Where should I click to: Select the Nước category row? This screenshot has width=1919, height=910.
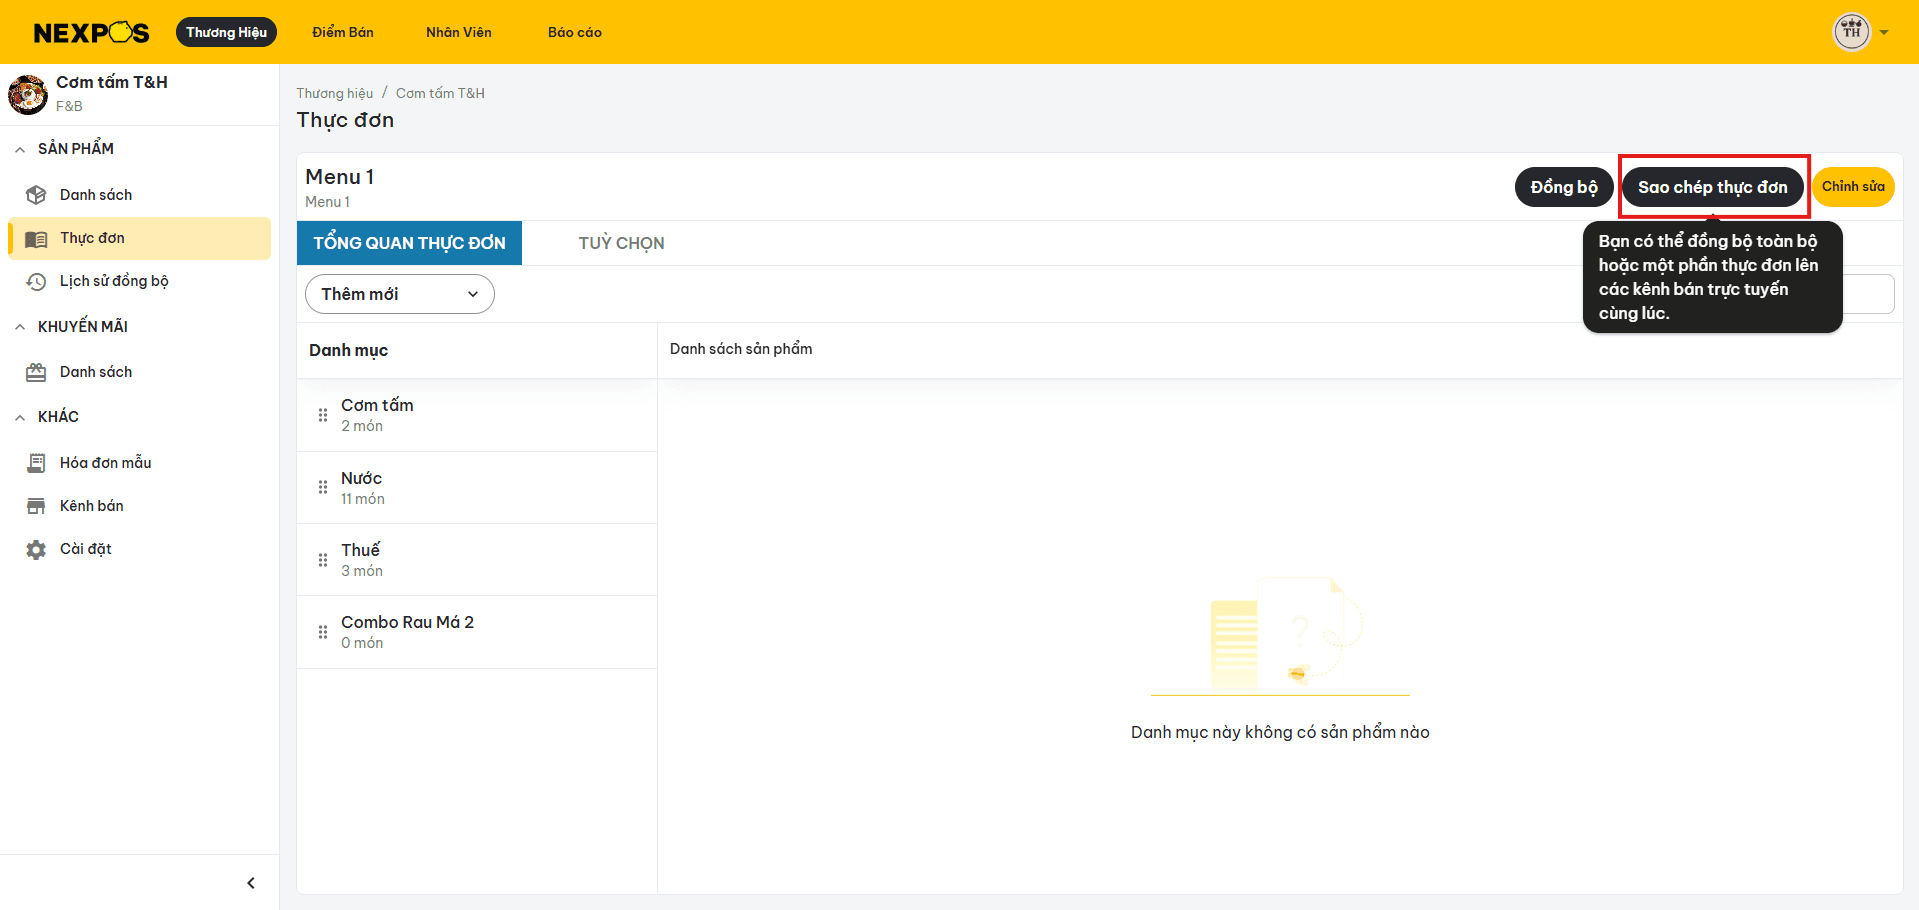pos(477,488)
